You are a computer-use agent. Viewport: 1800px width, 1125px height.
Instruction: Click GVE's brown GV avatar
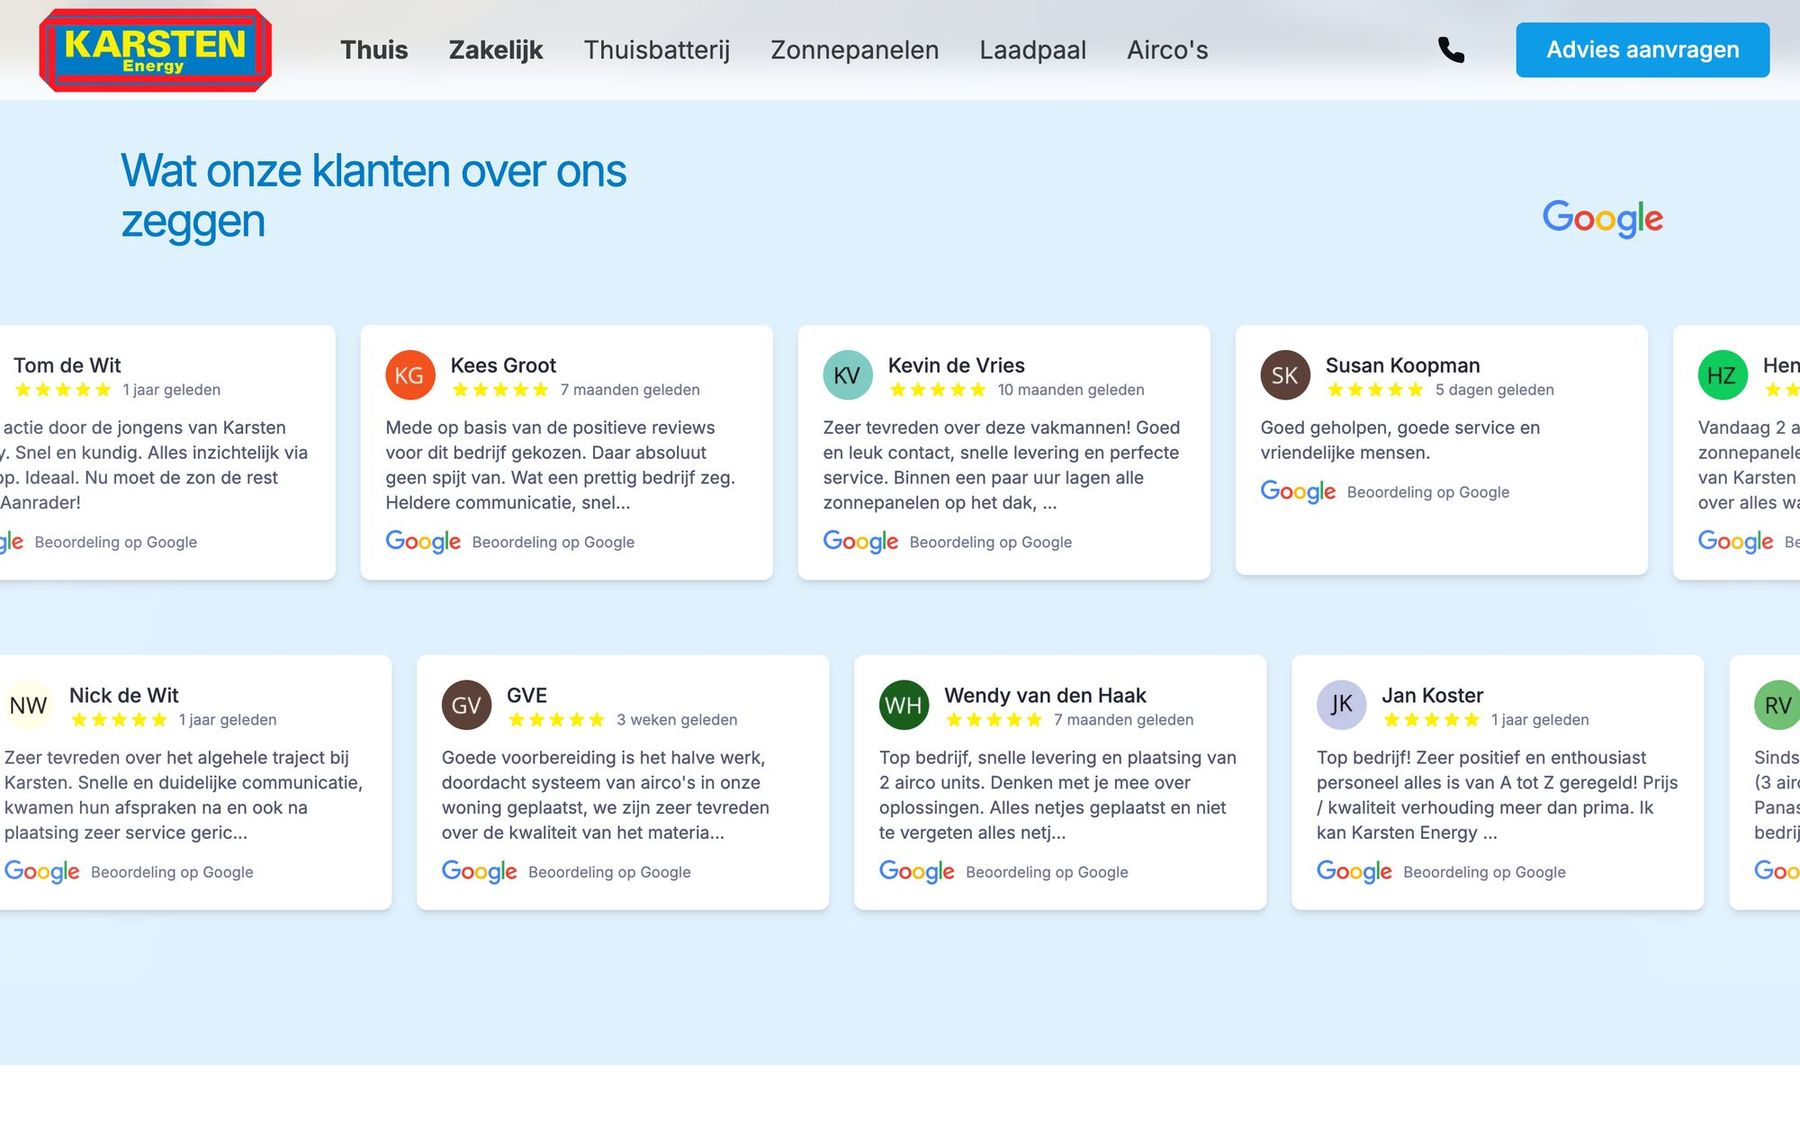[467, 705]
